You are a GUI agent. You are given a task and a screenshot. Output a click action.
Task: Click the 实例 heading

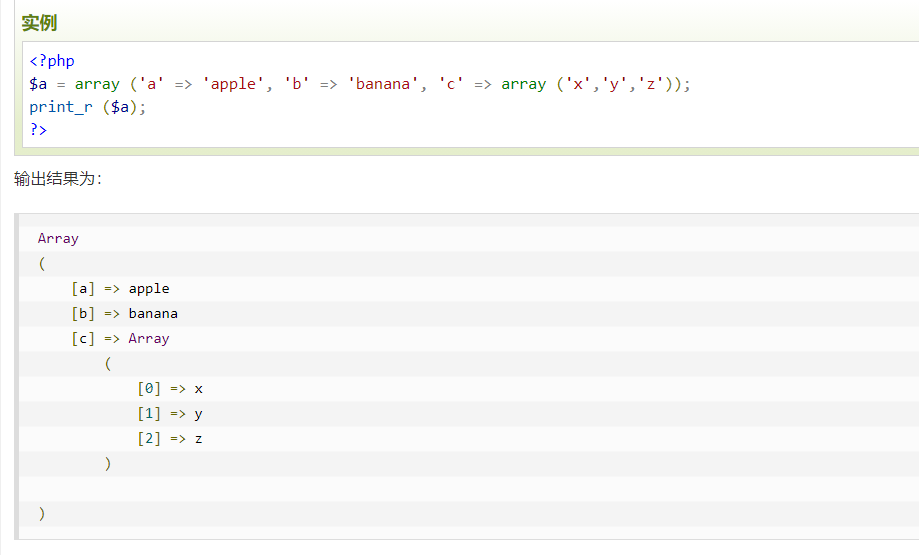point(39,22)
